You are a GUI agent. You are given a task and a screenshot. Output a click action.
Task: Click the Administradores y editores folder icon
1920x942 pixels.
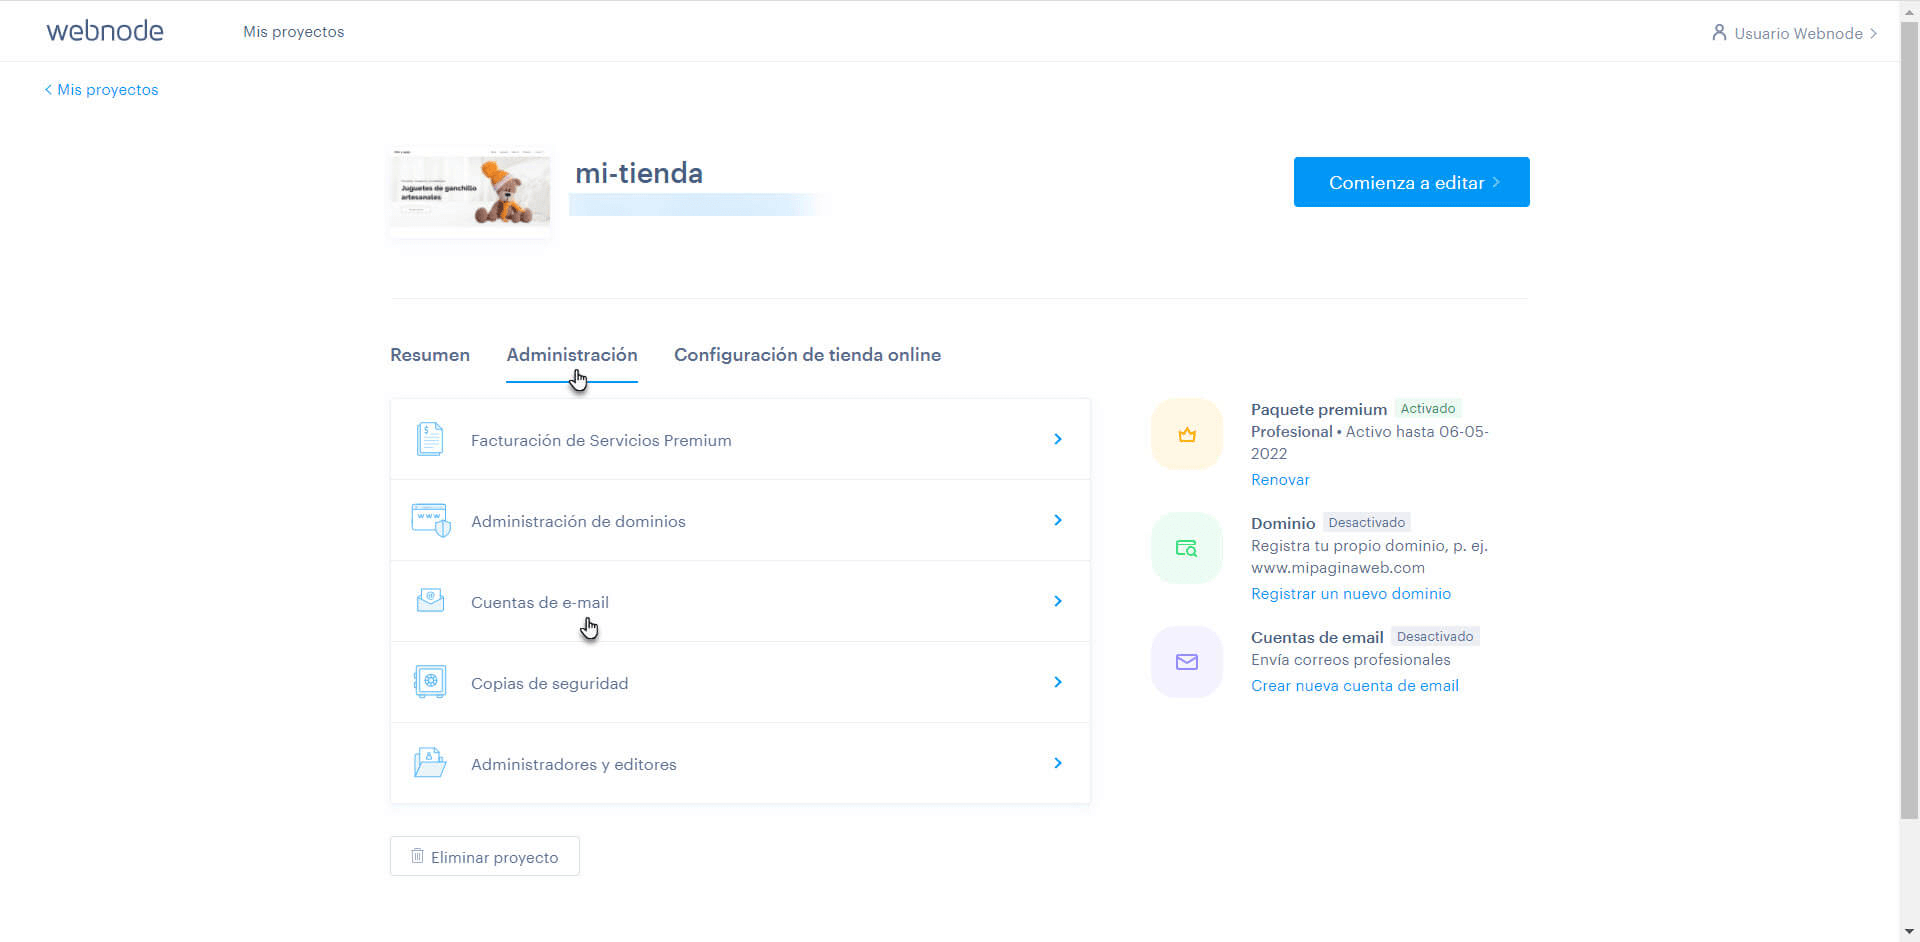(429, 762)
